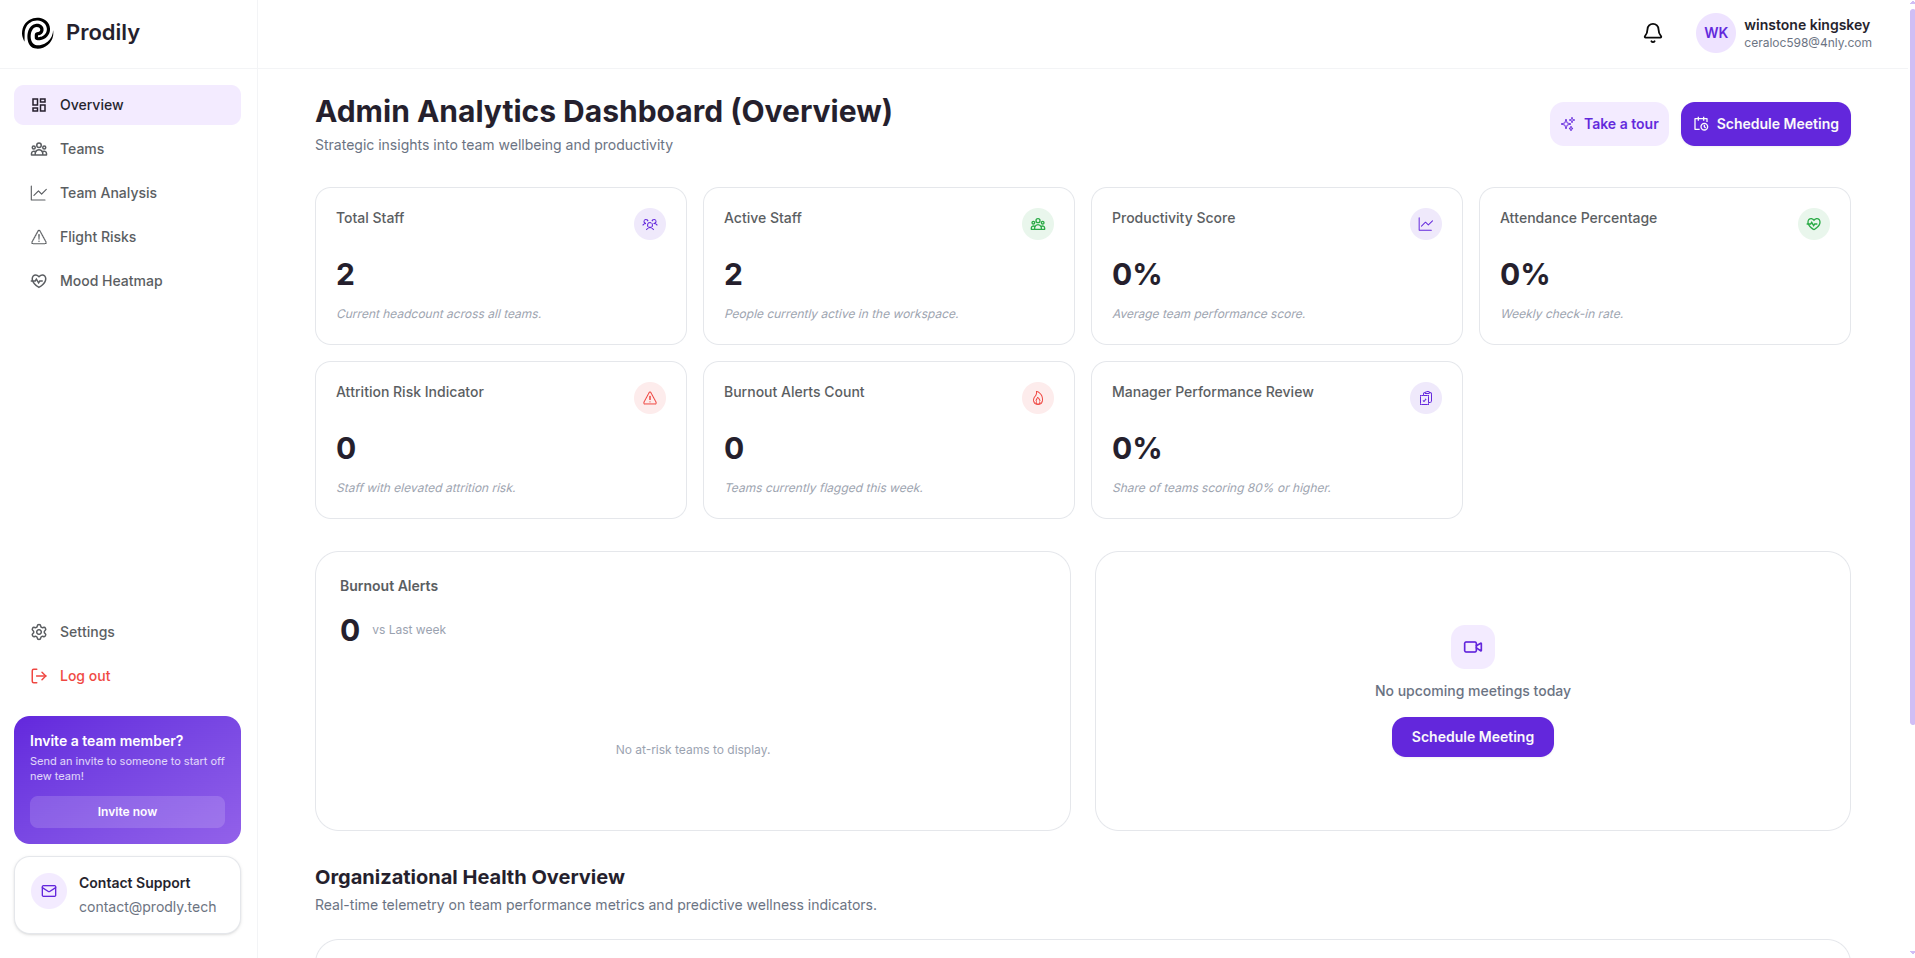This screenshot has height=958, width=1915.
Task: Click the Active Staff card label
Action: pyautogui.click(x=763, y=218)
